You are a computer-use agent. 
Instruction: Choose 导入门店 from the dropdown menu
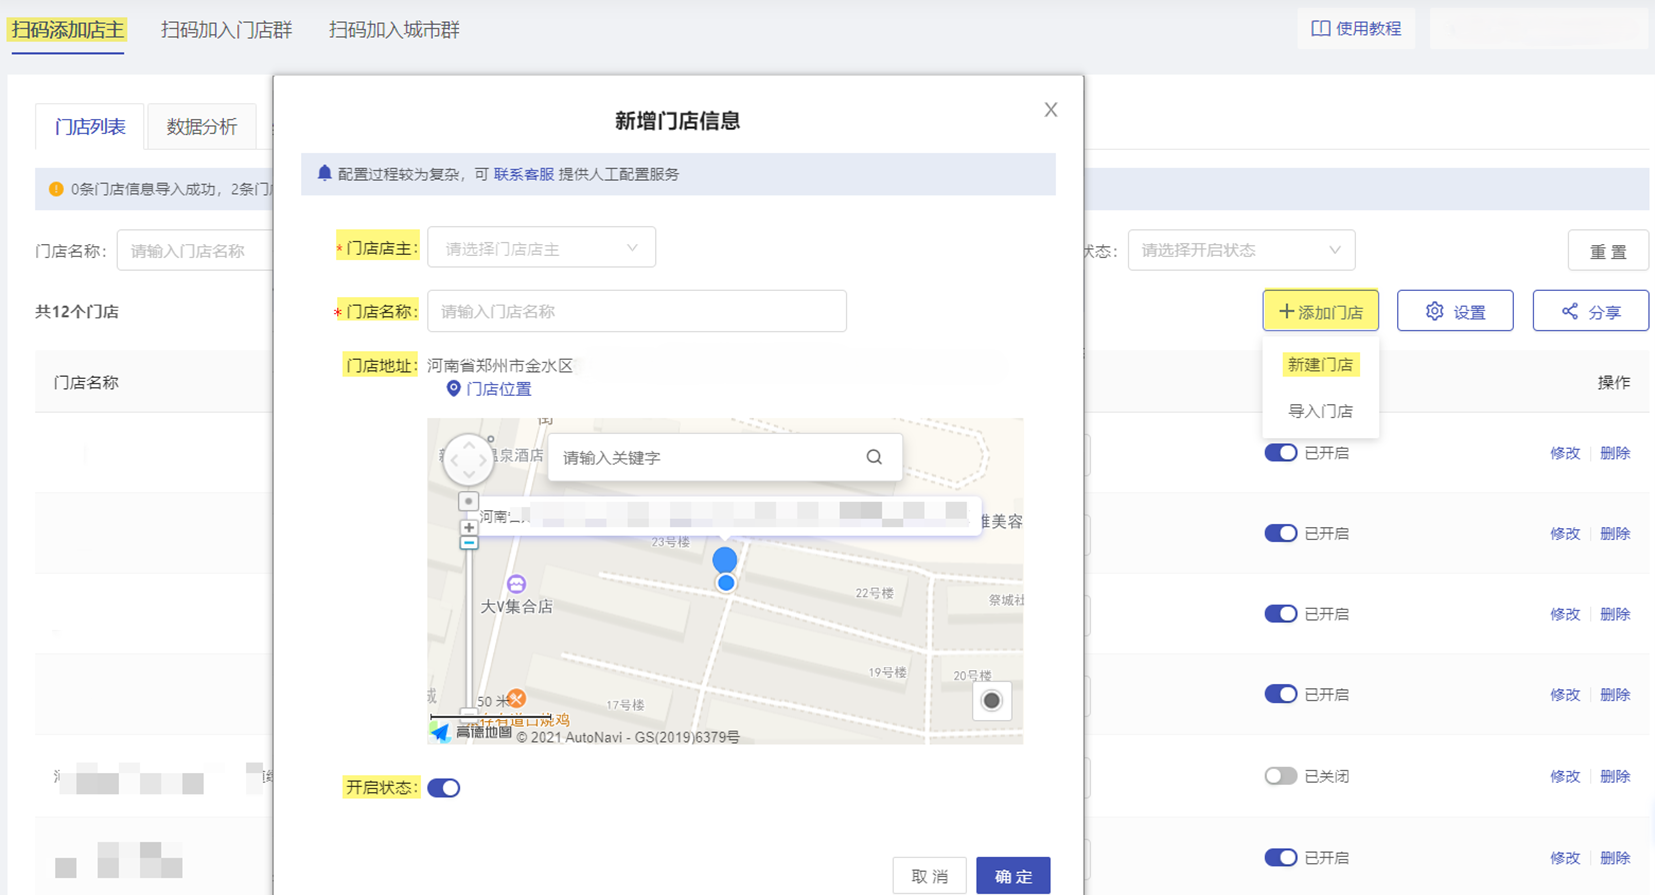pos(1320,411)
